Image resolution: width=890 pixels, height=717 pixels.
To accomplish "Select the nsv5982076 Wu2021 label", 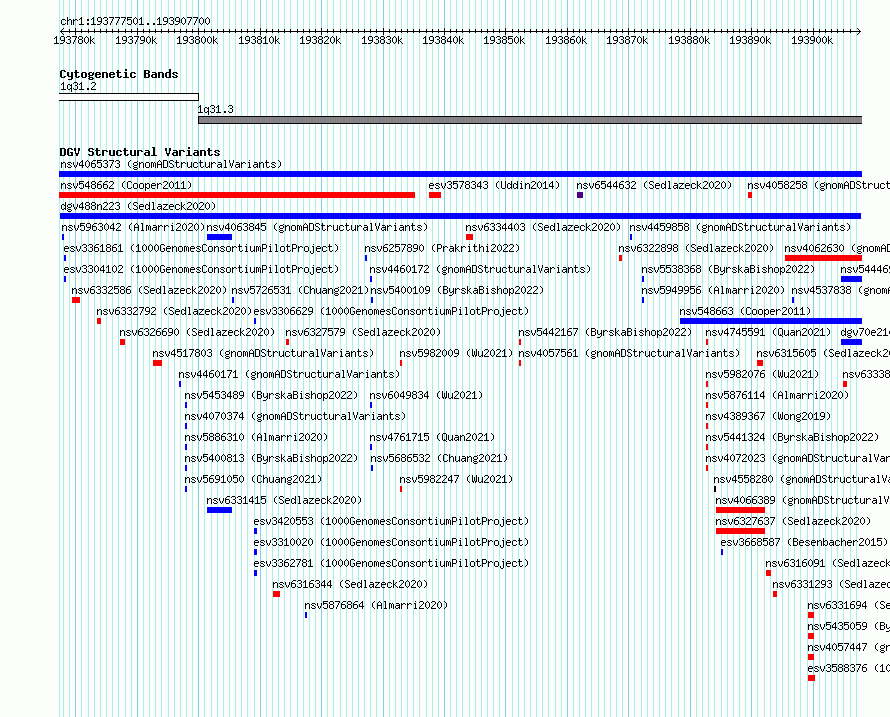I will (x=762, y=374).
